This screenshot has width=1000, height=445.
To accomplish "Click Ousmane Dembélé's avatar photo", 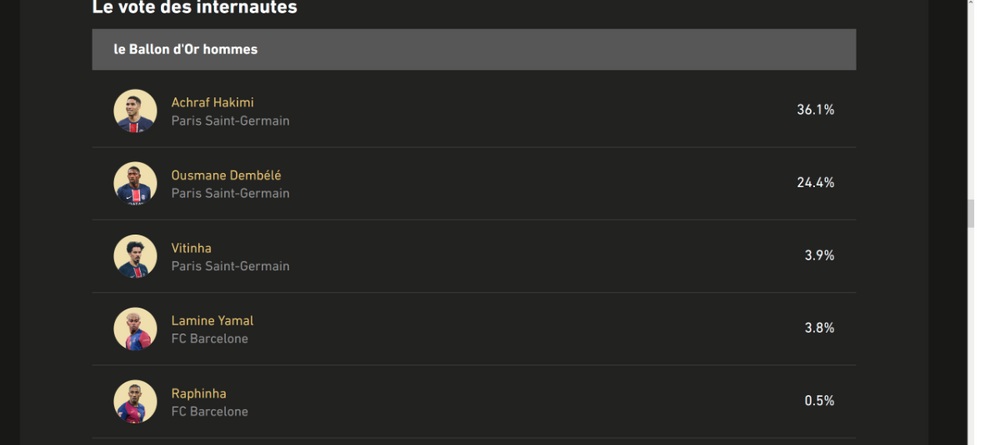I will coord(135,184).
